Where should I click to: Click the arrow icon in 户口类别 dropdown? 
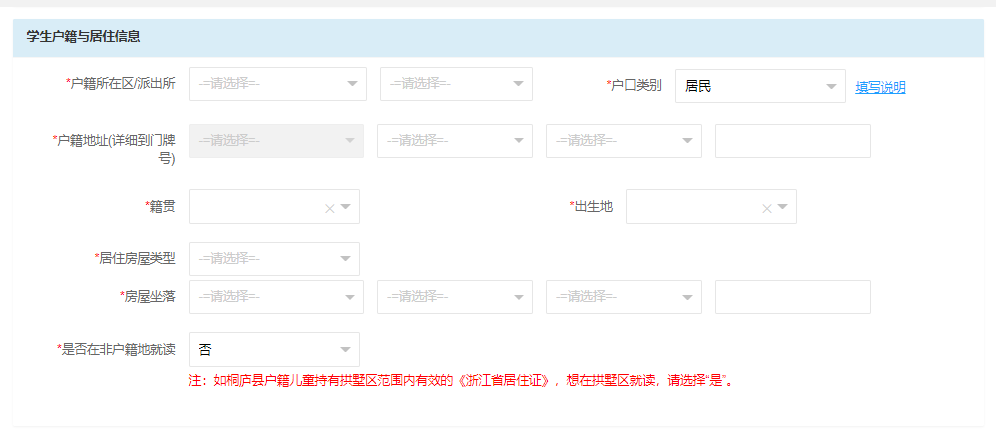point(831,86)
